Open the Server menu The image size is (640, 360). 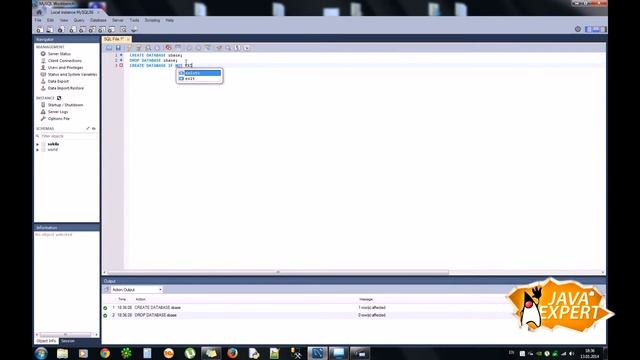[x=118, y=20]
